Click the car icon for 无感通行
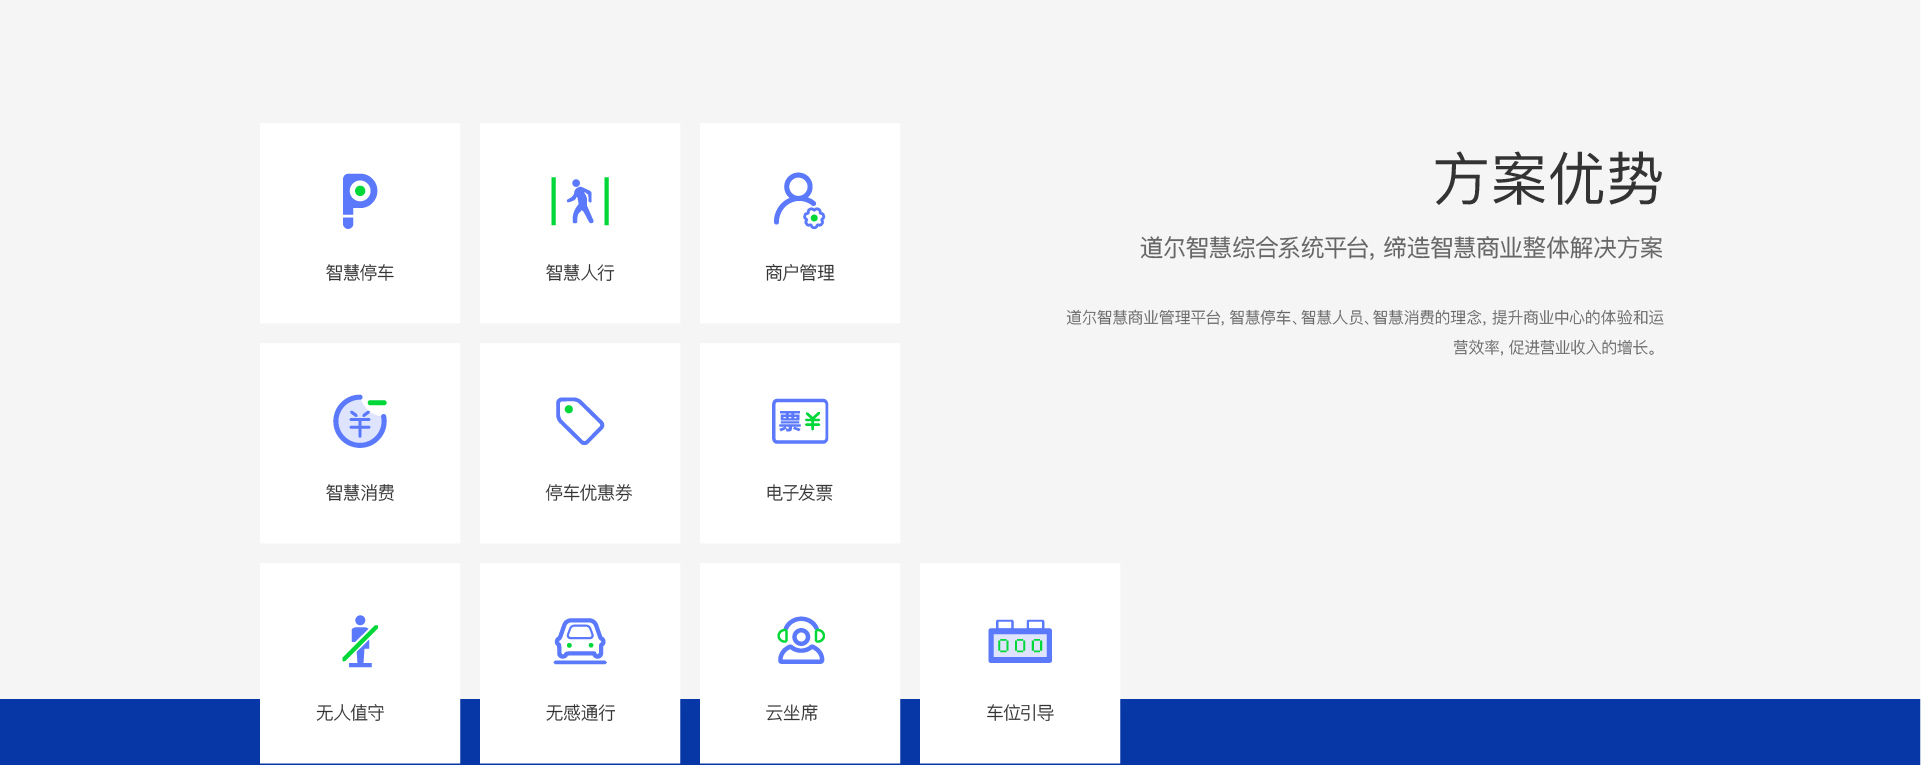 pyautogui.click(x=580, y=641)
